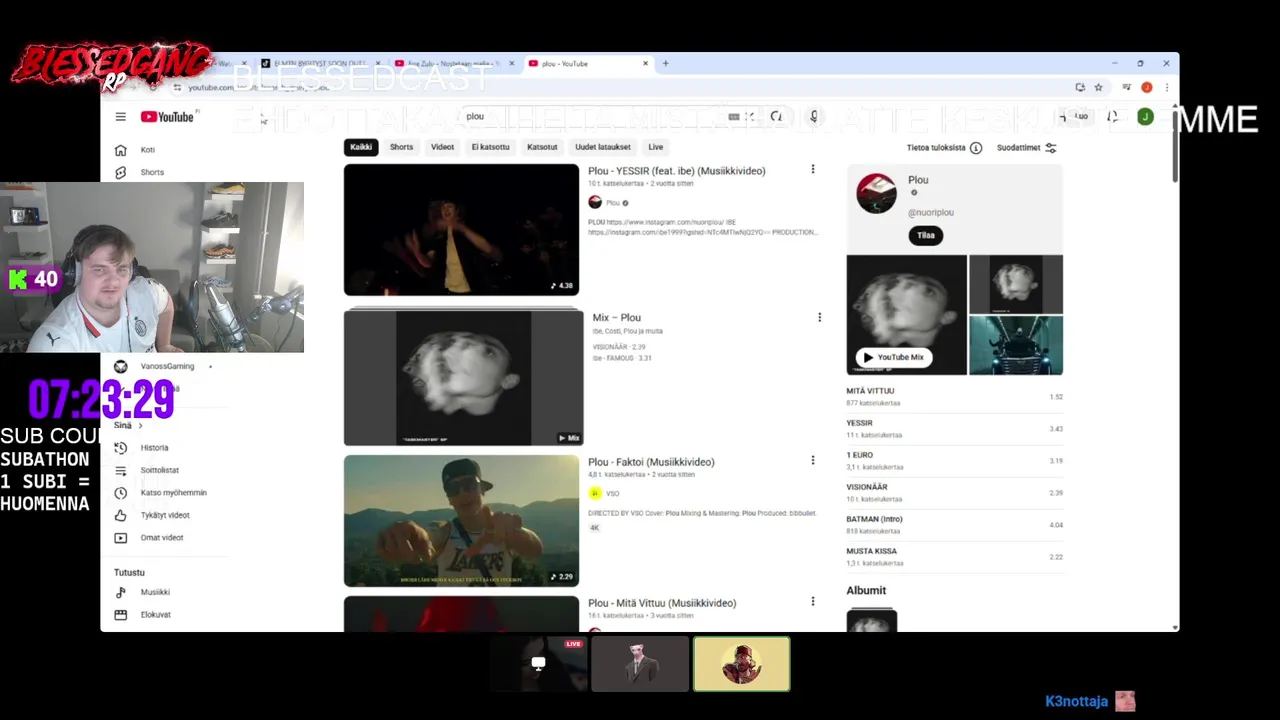The height and width of the screenshot is (720, 1280).
Task: Open Musiikki under Tutustu
Action: [x=154, y=592]
